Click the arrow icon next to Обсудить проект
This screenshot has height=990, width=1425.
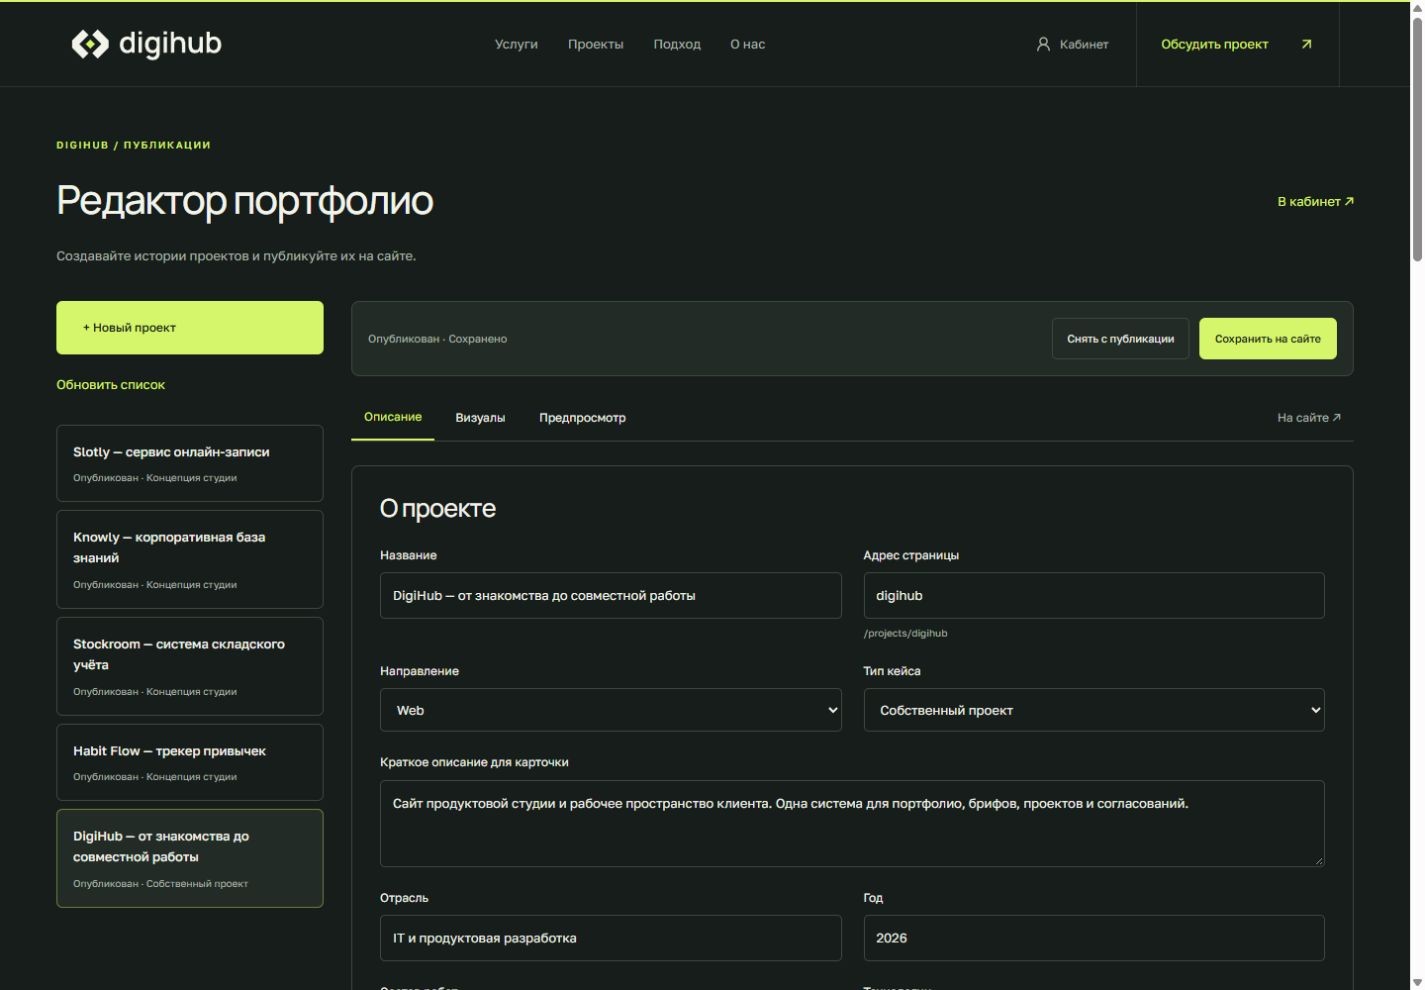tap(1306, 44)
